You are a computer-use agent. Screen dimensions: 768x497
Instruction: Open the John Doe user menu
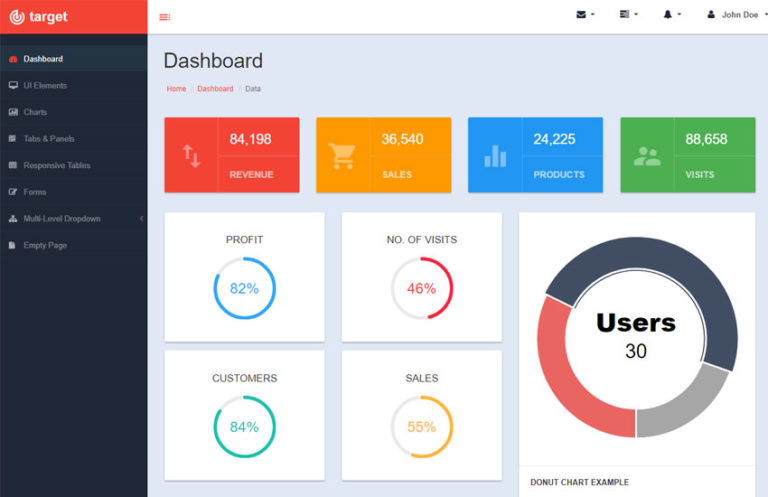[x=732, y=15]
